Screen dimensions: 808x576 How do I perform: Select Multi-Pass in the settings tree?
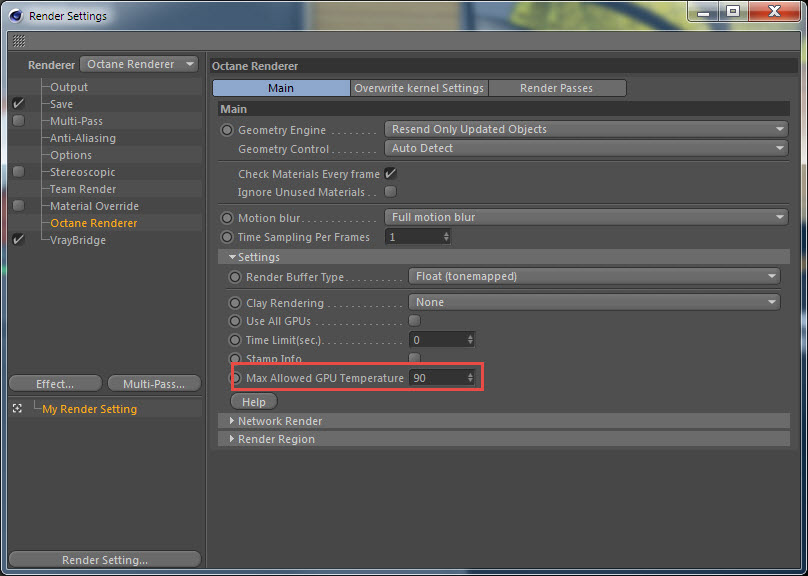(76, 121)
